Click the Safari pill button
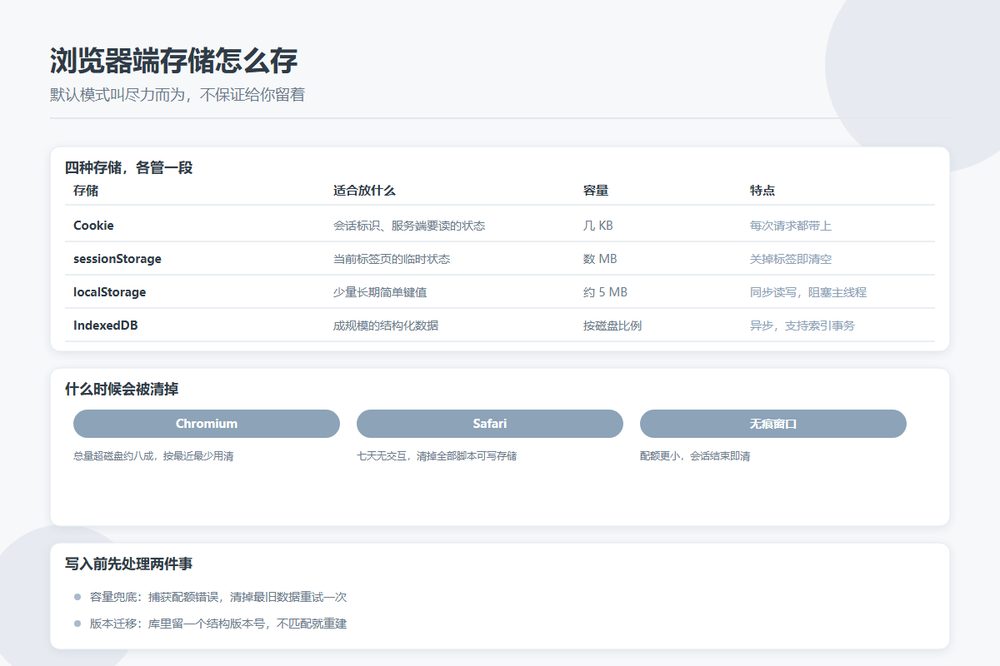Screen dimensions: 1000x666 click(x=490, y=424)
